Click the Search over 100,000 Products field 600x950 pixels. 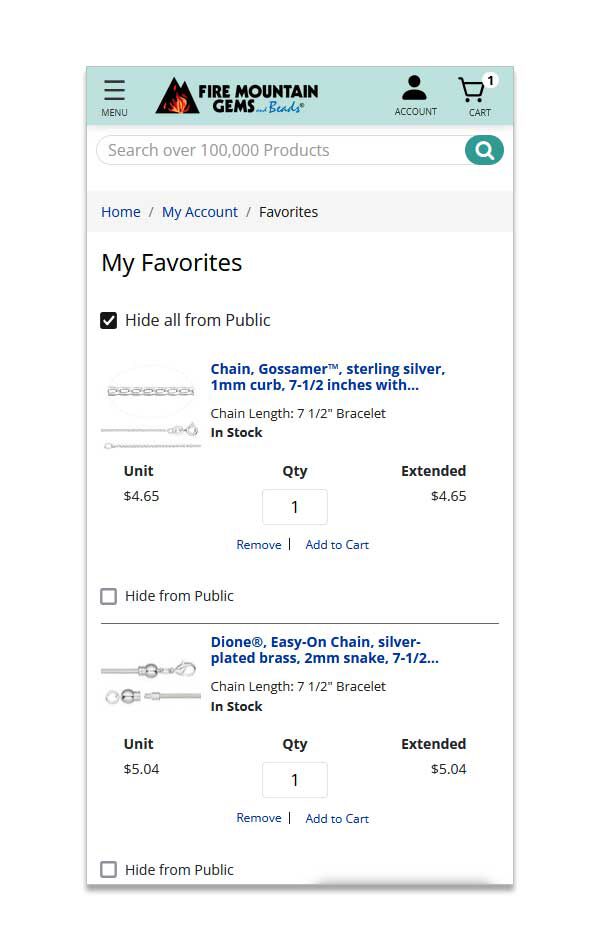coord(281,150)
